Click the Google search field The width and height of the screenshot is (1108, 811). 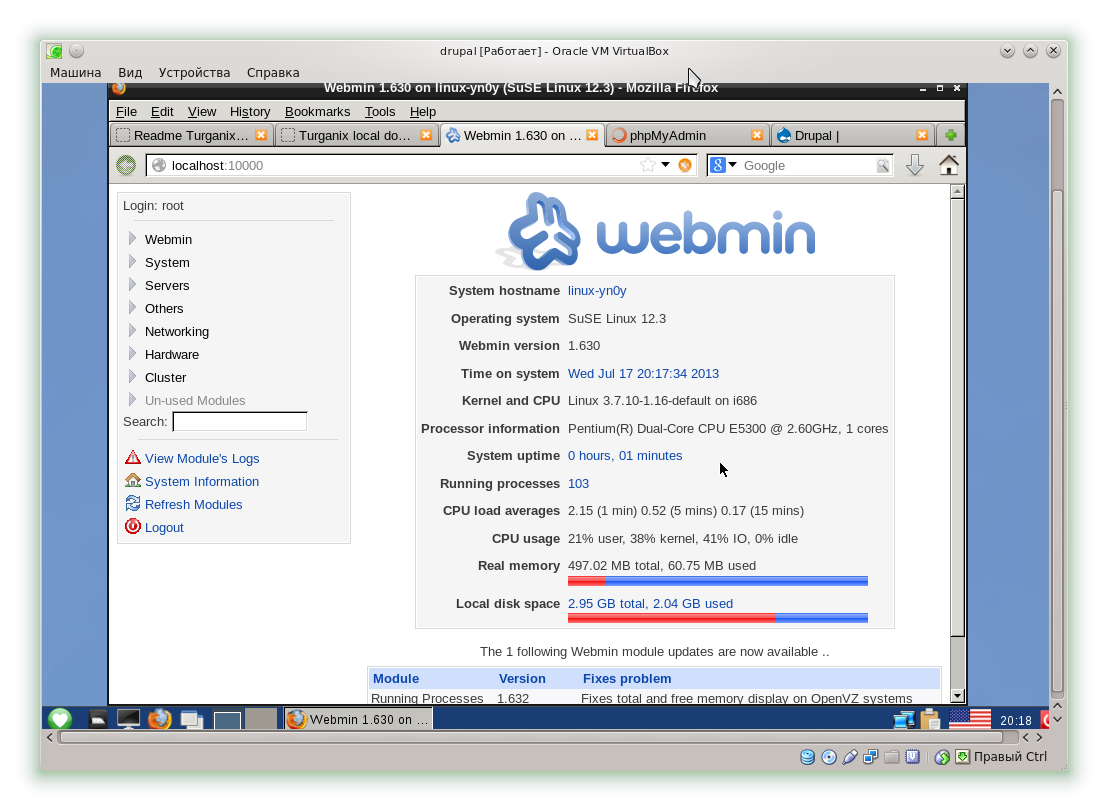coord(808,165)
